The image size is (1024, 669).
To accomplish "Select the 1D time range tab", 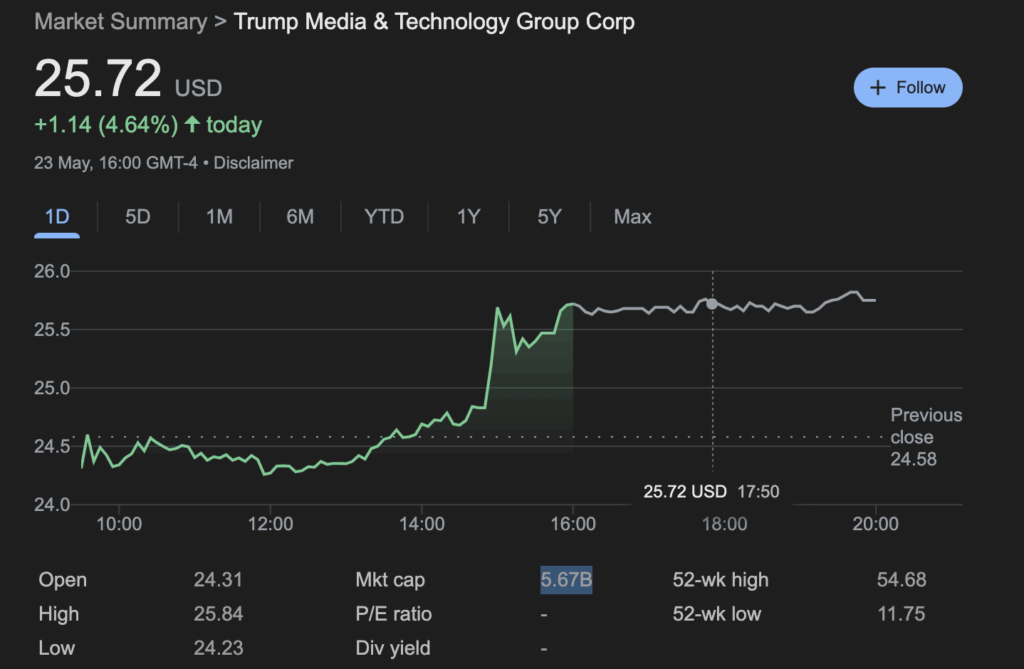I will click(57, 217).
